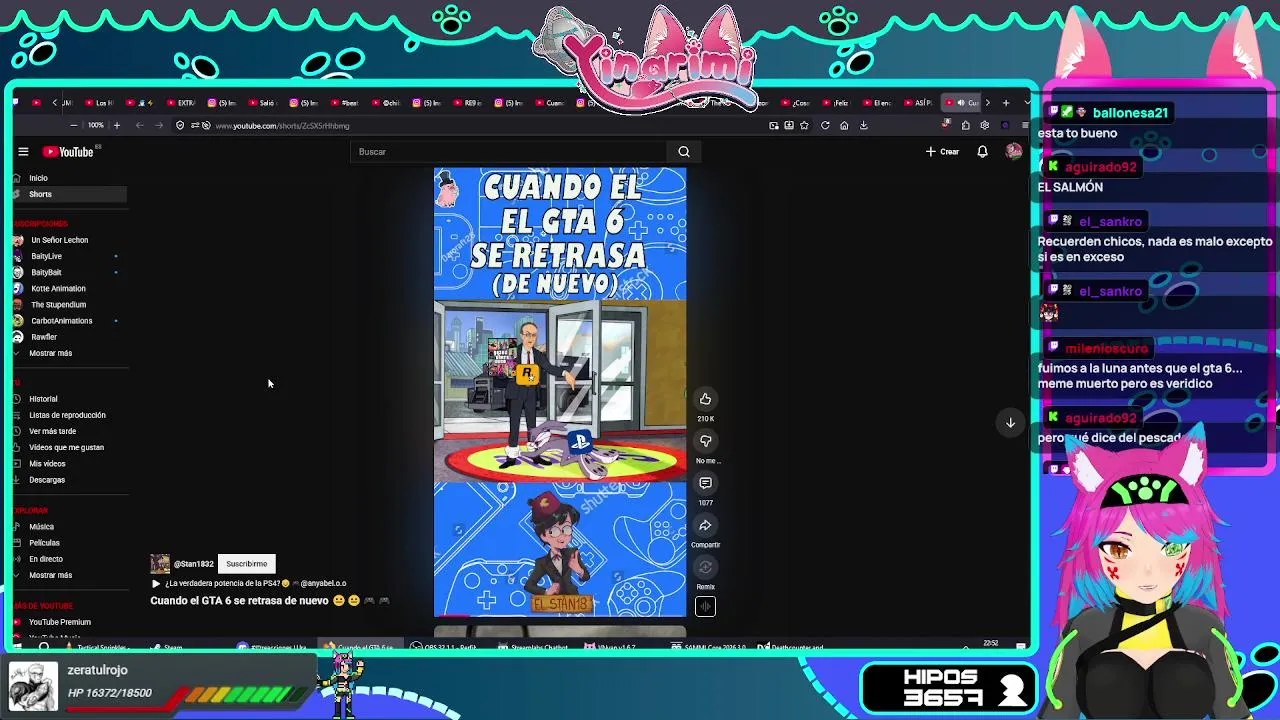This screenshot has width=1280, height=720.
Task: Open the comments icon on the Short
Action: coord(705,483)
